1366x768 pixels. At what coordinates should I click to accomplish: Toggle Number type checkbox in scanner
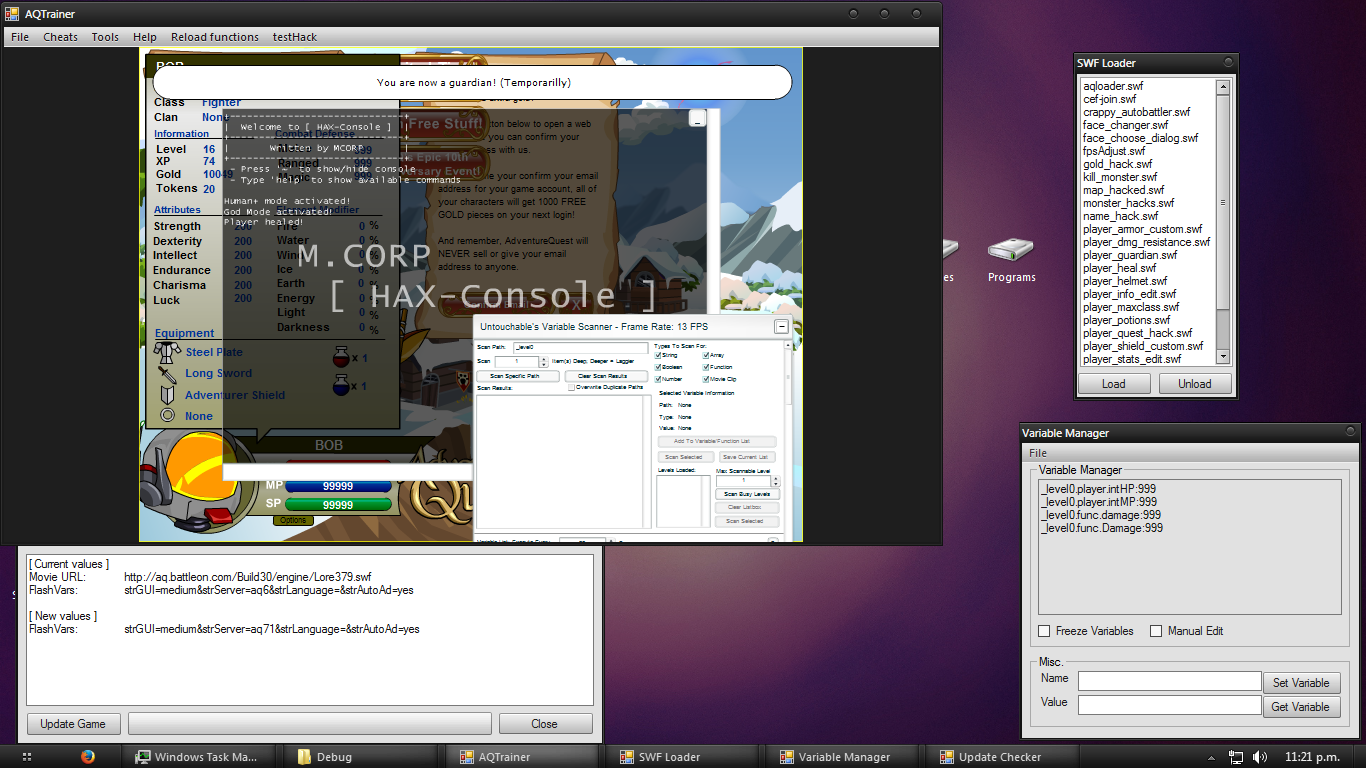[658, 379]
